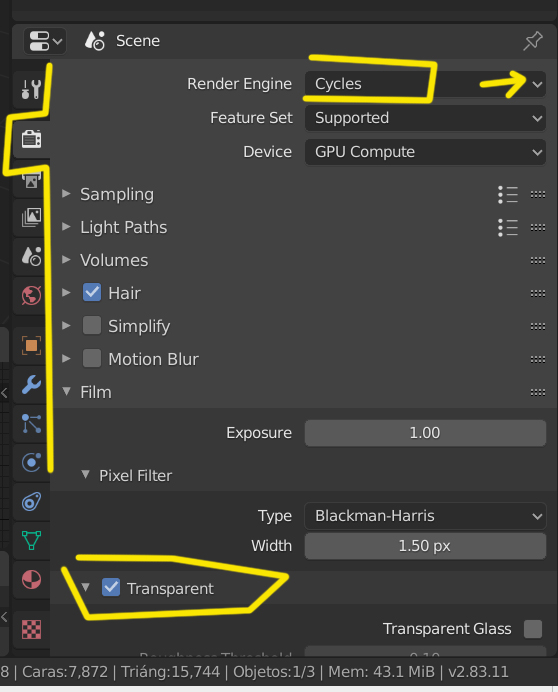This screenshot has height=692, width=558.
Task: Select the Render properties tab
Action: point(31,139)
